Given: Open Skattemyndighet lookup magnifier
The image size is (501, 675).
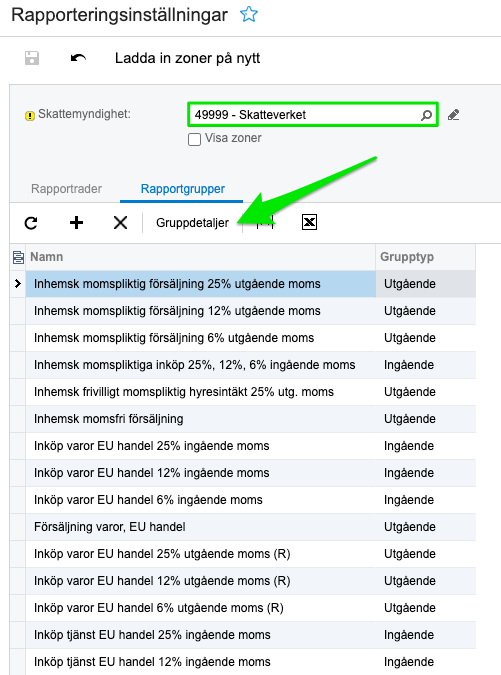Looking at the screenshot, I should pos(426,115).
